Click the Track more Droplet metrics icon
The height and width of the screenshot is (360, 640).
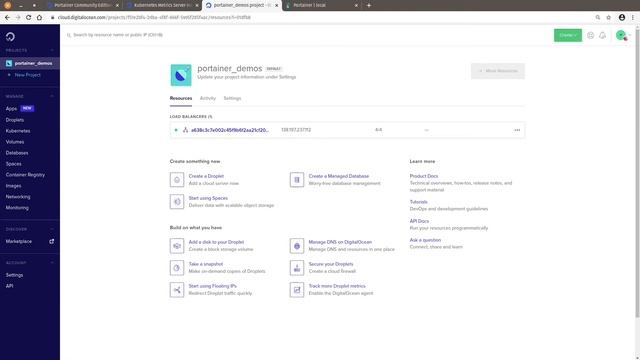coord(297,290)
